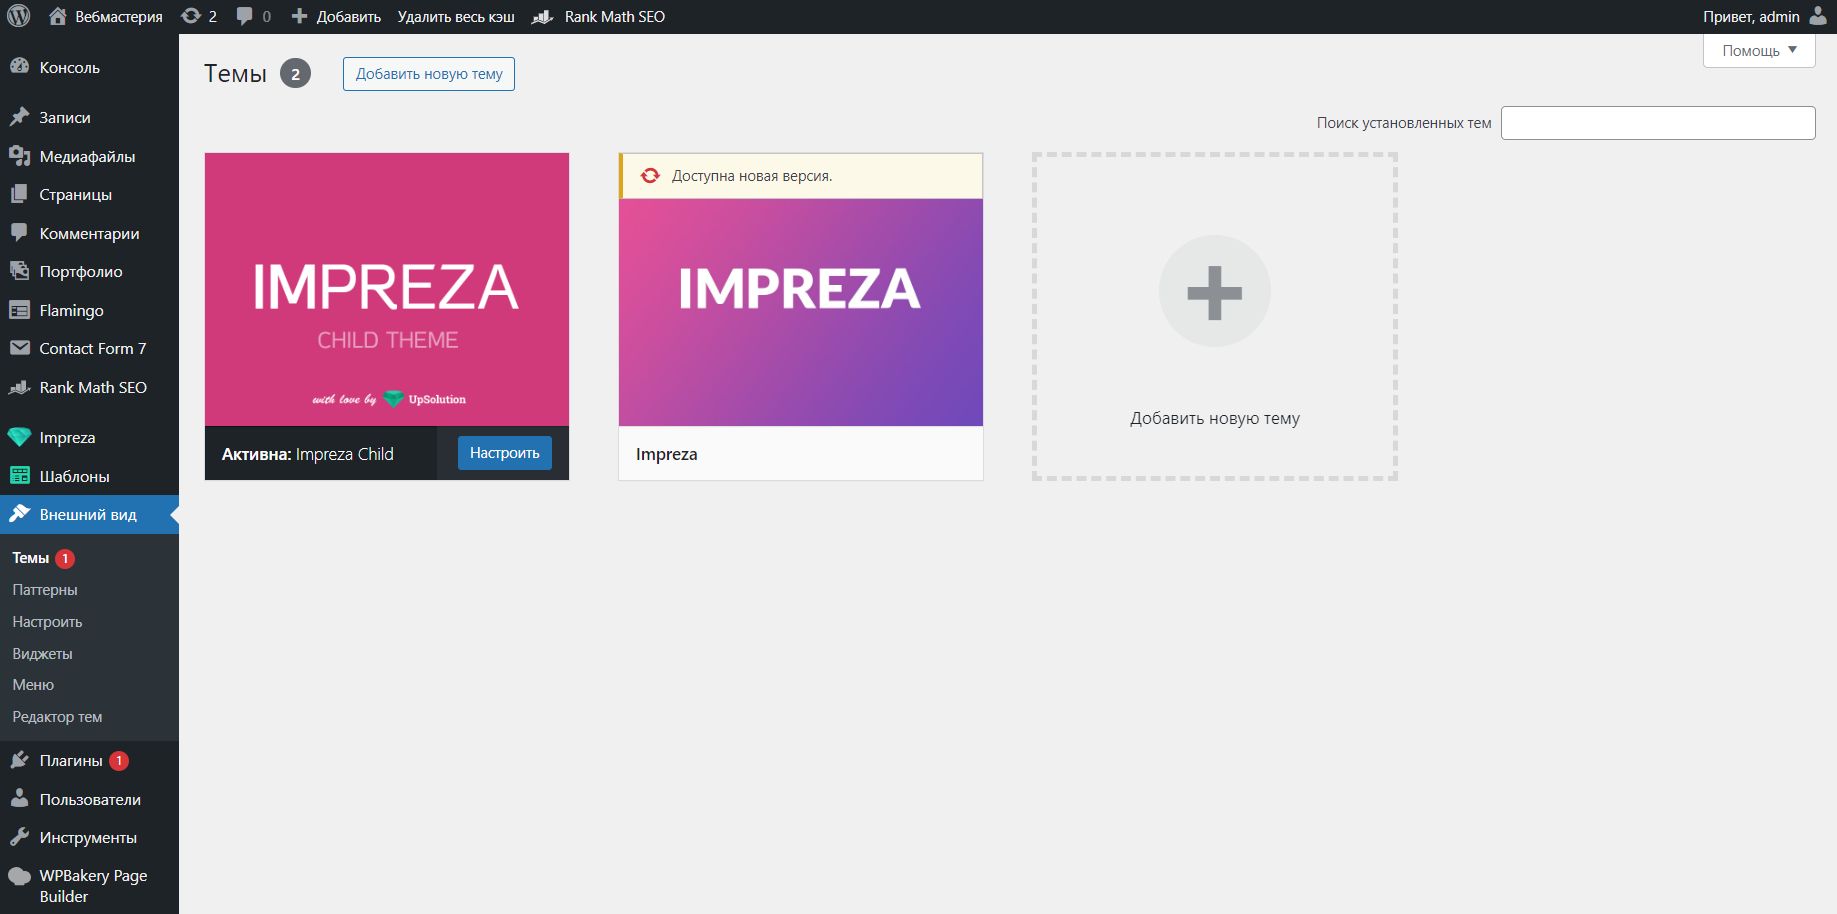Open Страницы menu item
The height and width of the screenshot is (914, 1837).
click(x=89, y=194)
